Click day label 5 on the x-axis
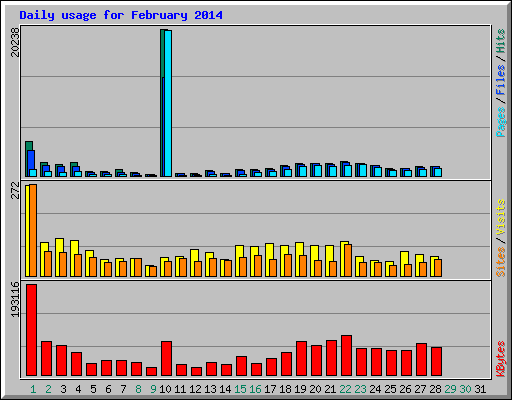This screenshot has height=400, width=512. click(93, 389)
